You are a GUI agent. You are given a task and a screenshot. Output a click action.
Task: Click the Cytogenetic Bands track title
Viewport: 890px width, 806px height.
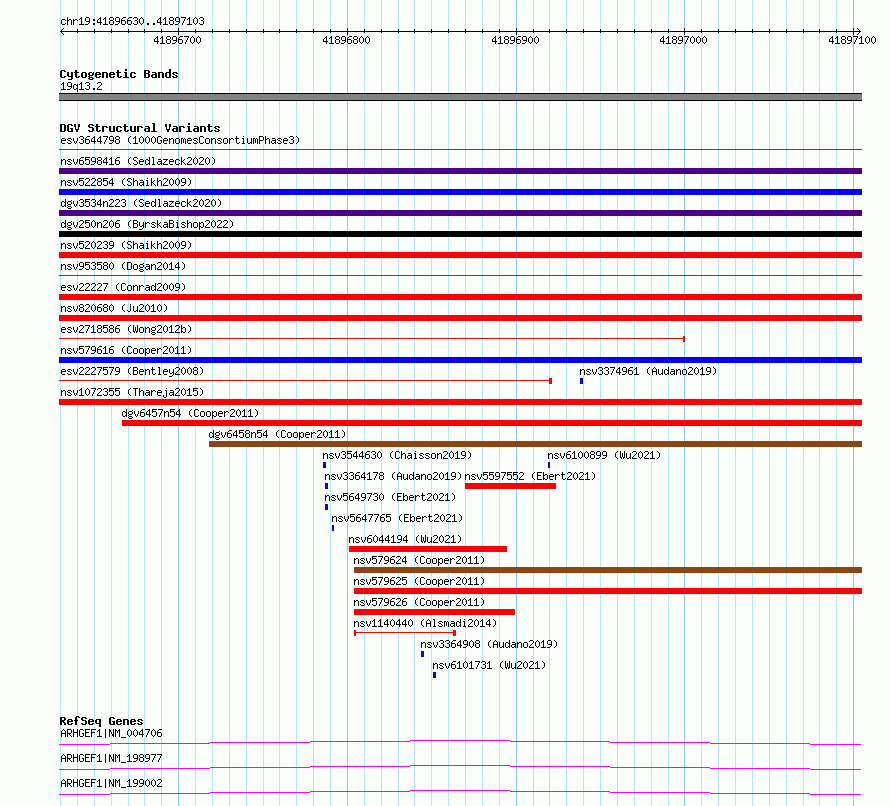(119, 74)
